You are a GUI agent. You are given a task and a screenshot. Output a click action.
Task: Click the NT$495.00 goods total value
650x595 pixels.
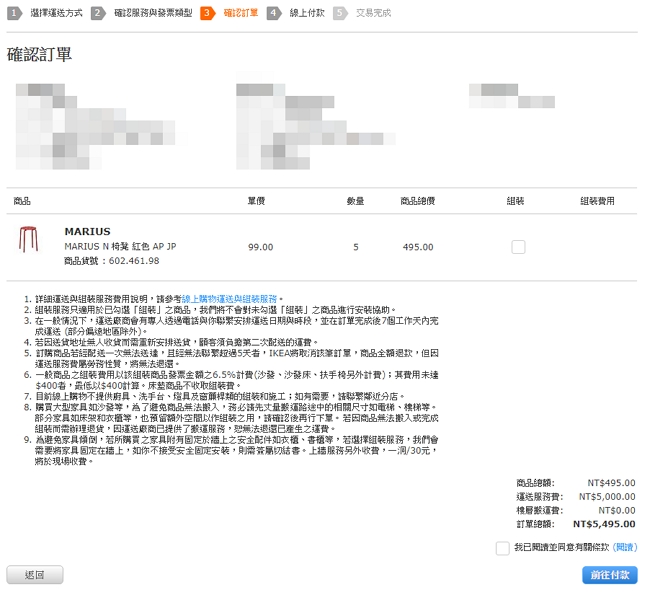click(611, 483)
